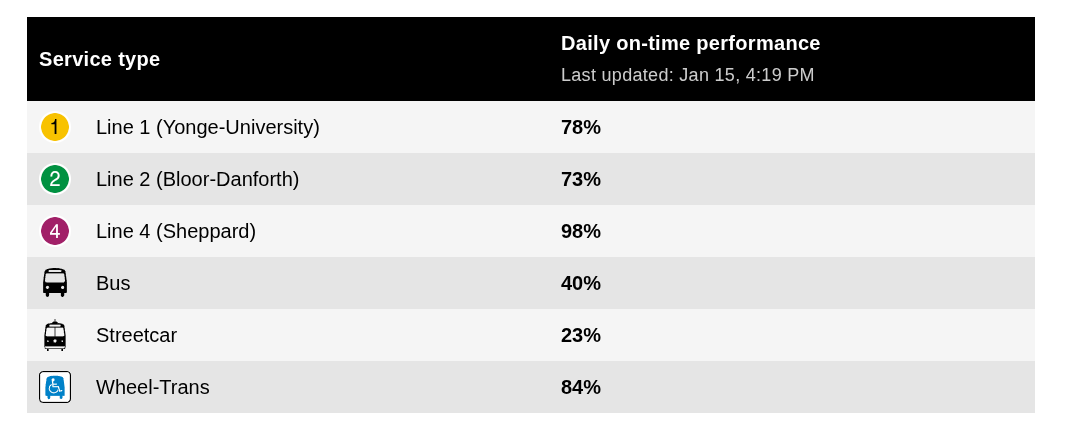
Task: Click the Last updated timestamp text
Action: click(687, 75)
